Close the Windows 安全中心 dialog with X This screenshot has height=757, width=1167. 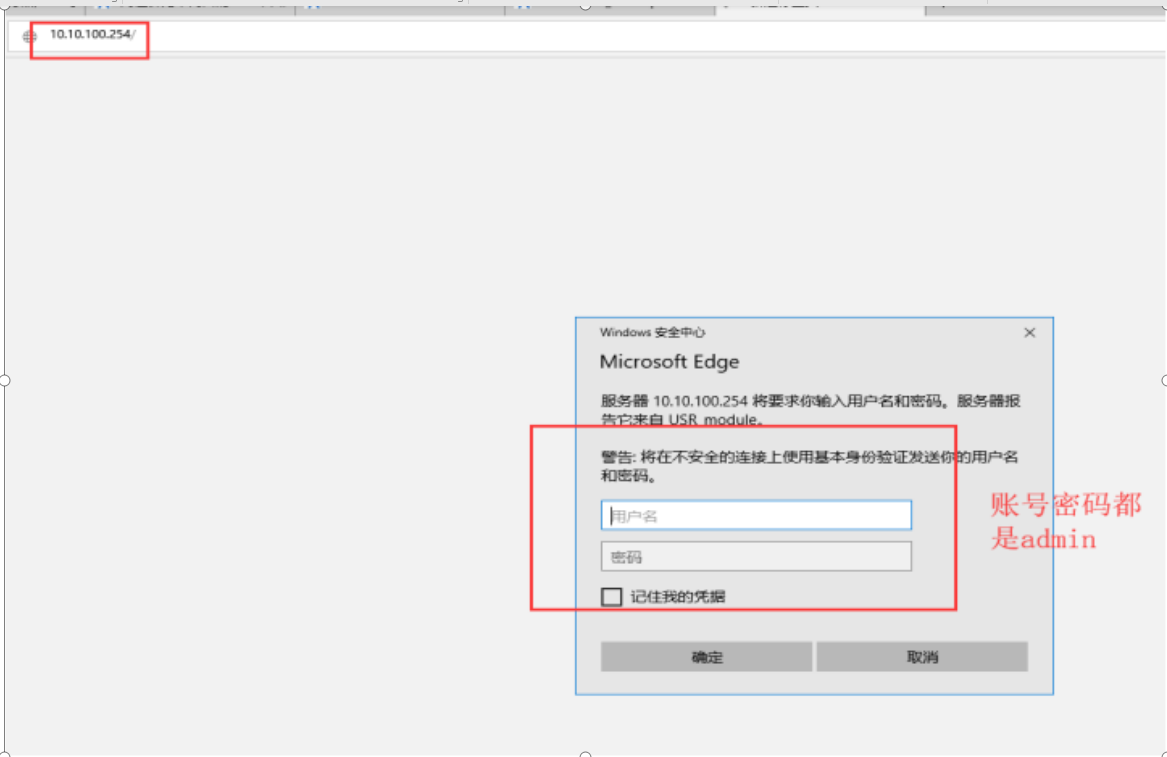pos(1029,333)
